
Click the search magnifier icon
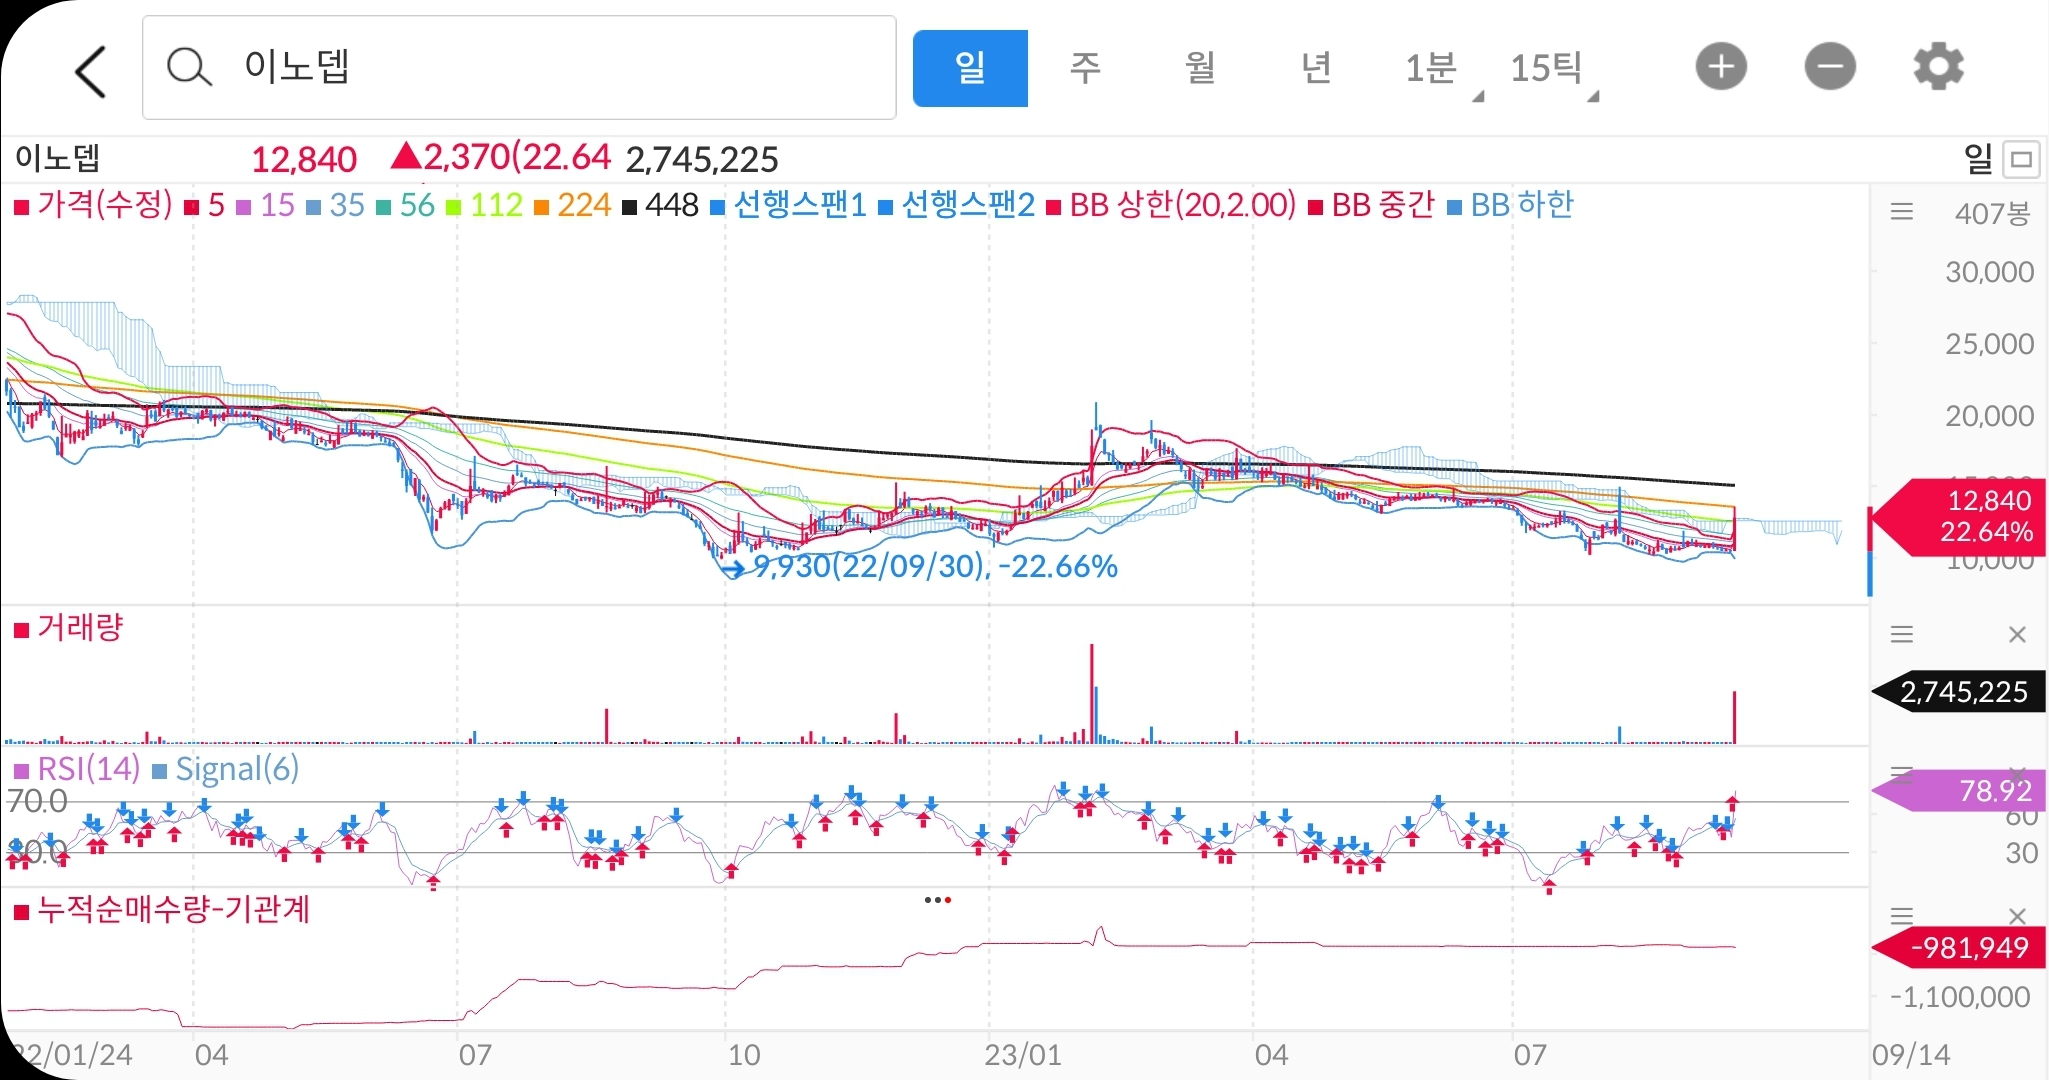188,68
